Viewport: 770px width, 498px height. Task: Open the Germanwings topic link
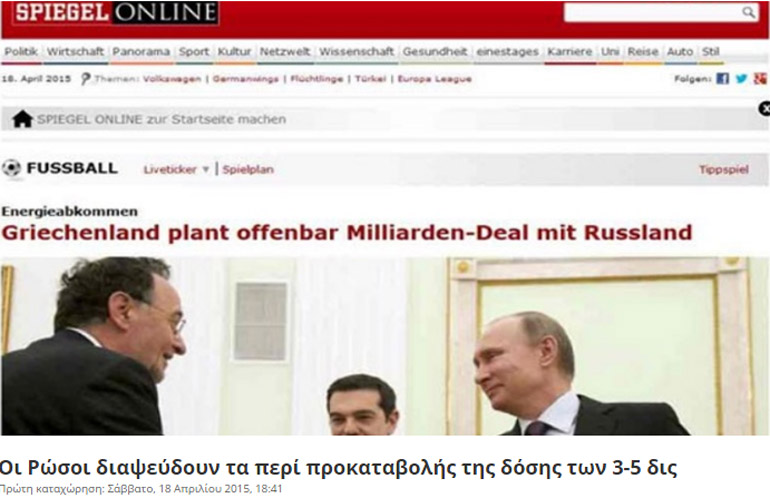(x=246, y=79)
